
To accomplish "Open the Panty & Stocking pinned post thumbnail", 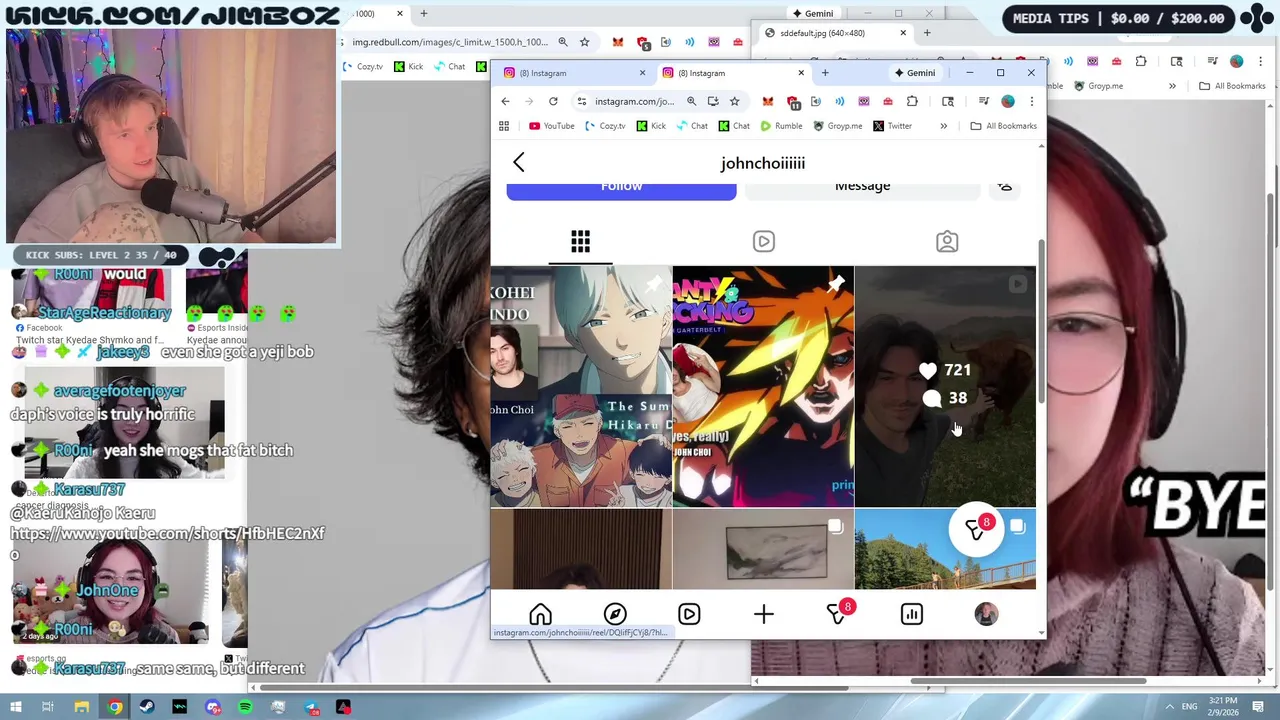I will click(763, 387).
